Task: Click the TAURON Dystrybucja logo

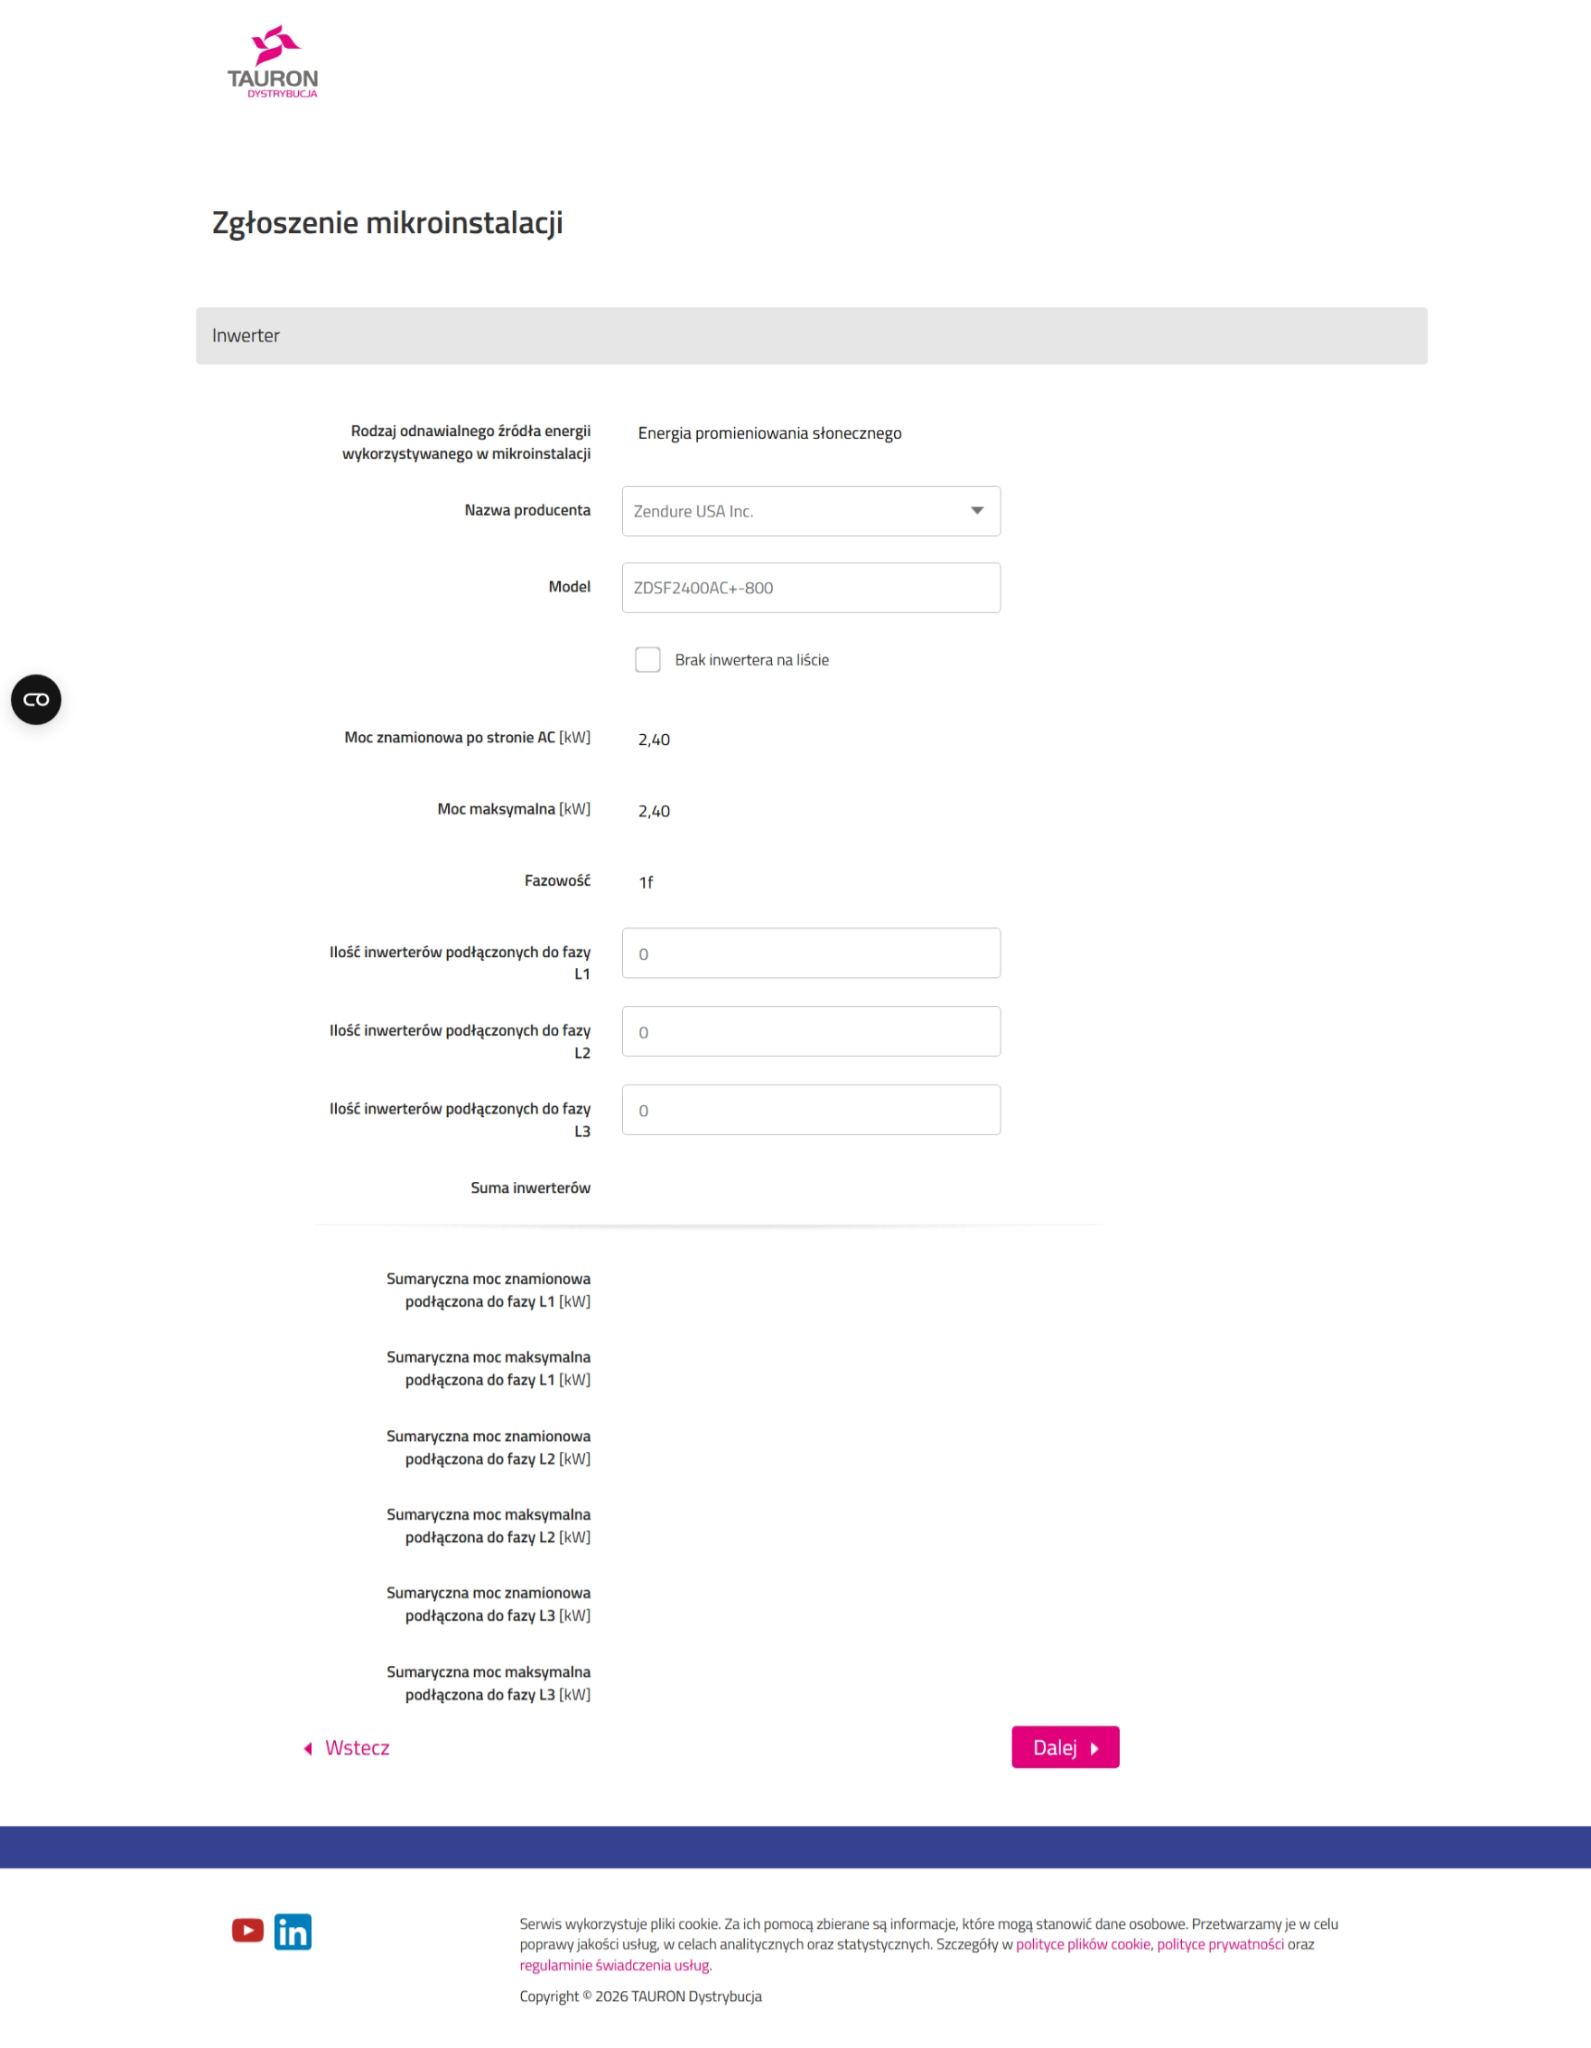Action: [272, 62]
